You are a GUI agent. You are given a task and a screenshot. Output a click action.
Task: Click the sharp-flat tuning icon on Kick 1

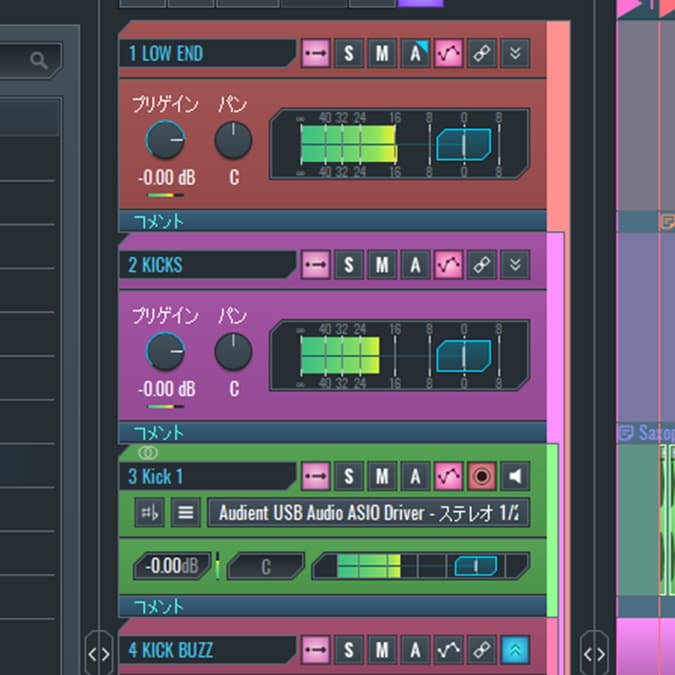point(149,512)
